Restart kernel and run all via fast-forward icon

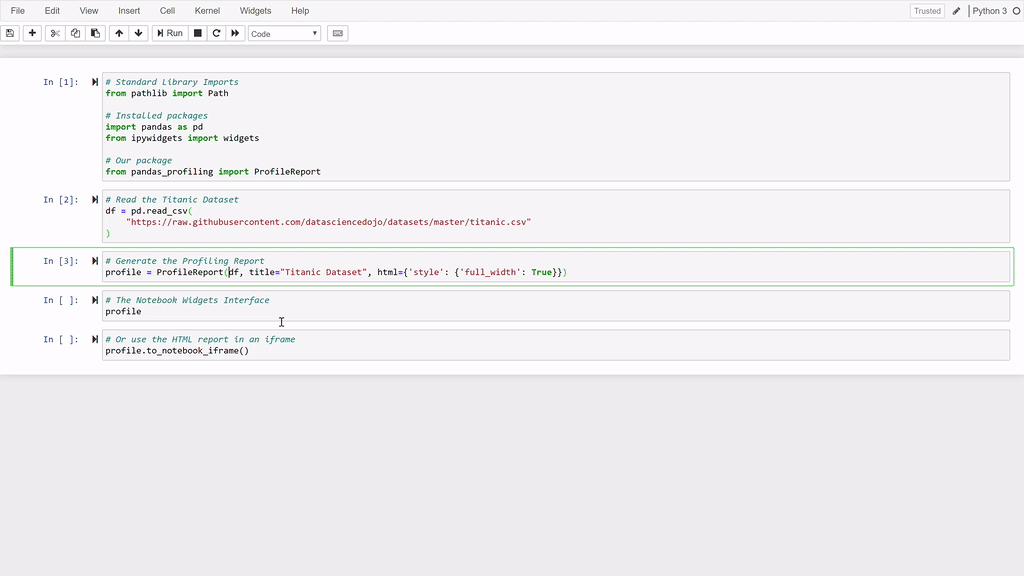(x=236, y=33)
